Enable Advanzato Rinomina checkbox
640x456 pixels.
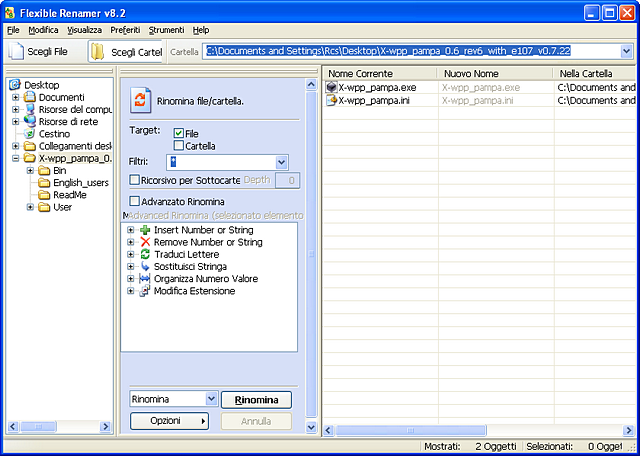coord(134,201)
